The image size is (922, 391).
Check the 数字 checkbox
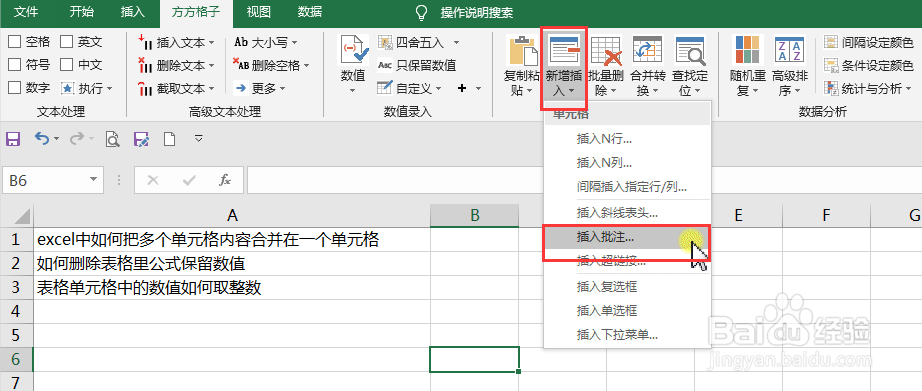pos(15,88)
